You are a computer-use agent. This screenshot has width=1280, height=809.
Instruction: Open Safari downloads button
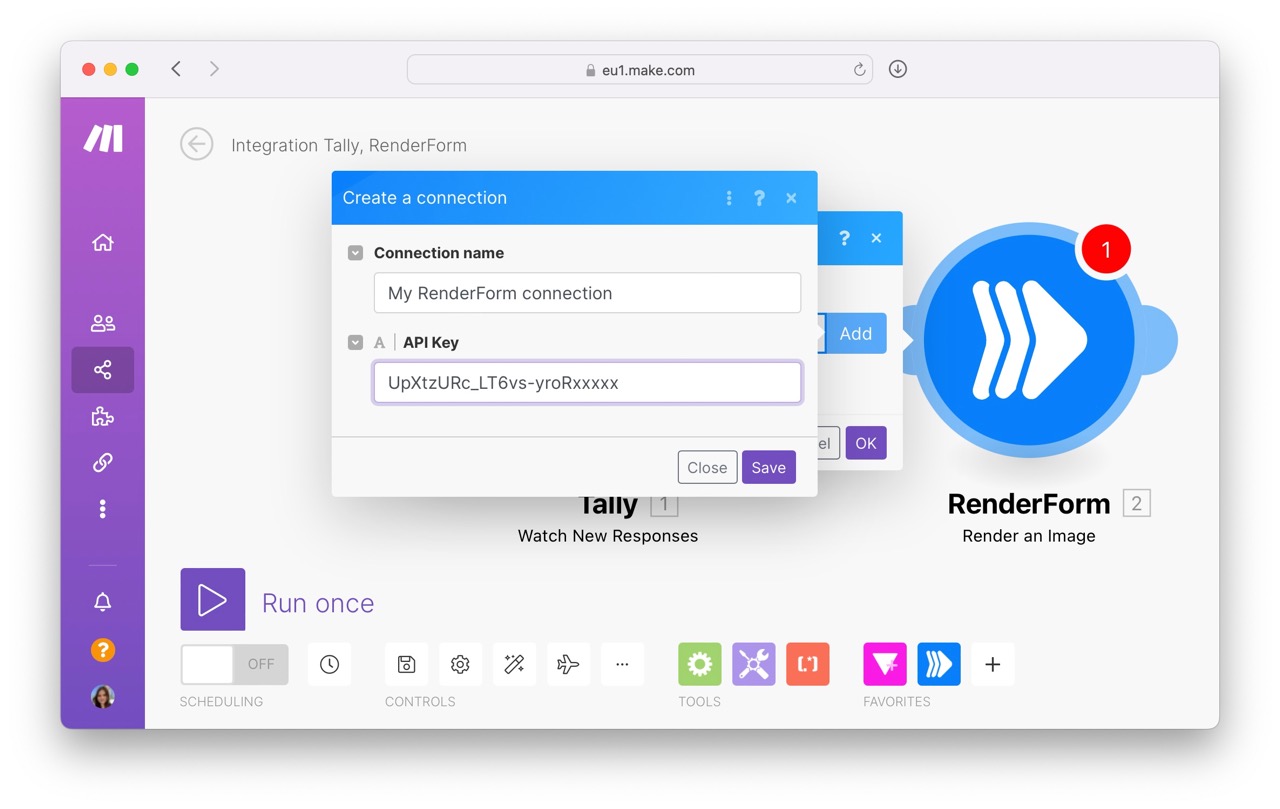[898, 69]
